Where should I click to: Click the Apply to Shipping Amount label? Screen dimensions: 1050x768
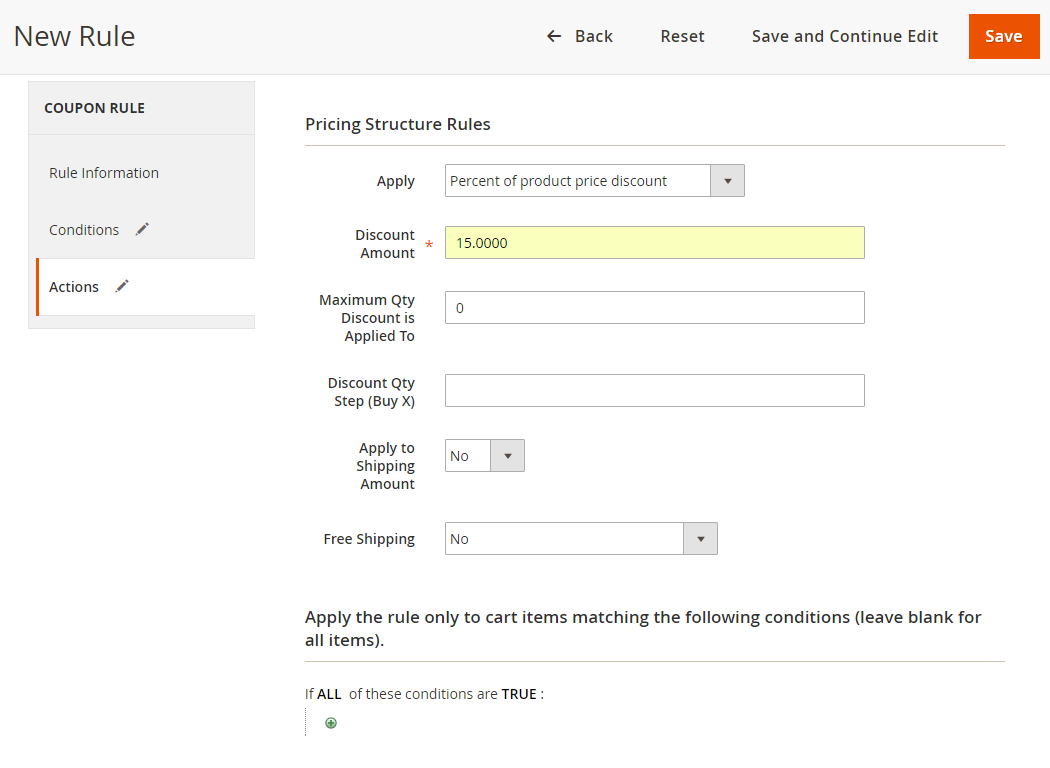coord(385,466)
